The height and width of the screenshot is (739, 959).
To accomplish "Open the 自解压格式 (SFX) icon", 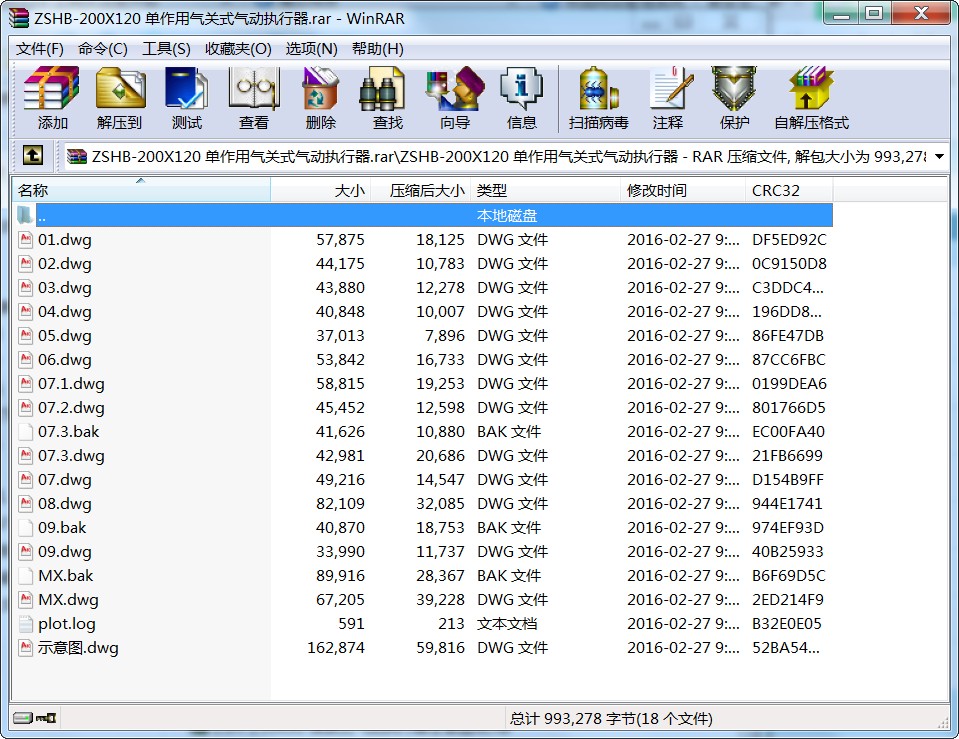I will pos(811,99).
